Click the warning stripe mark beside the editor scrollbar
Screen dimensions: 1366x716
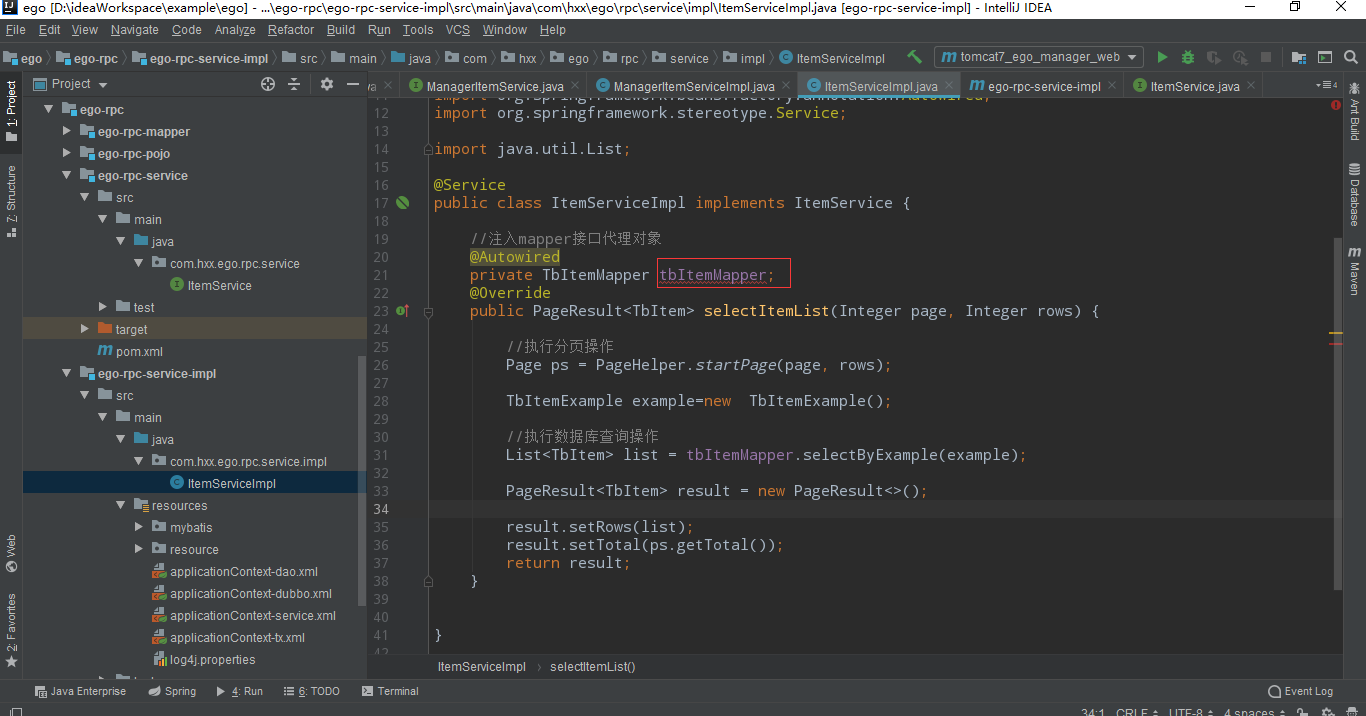tap(1336, 333)
